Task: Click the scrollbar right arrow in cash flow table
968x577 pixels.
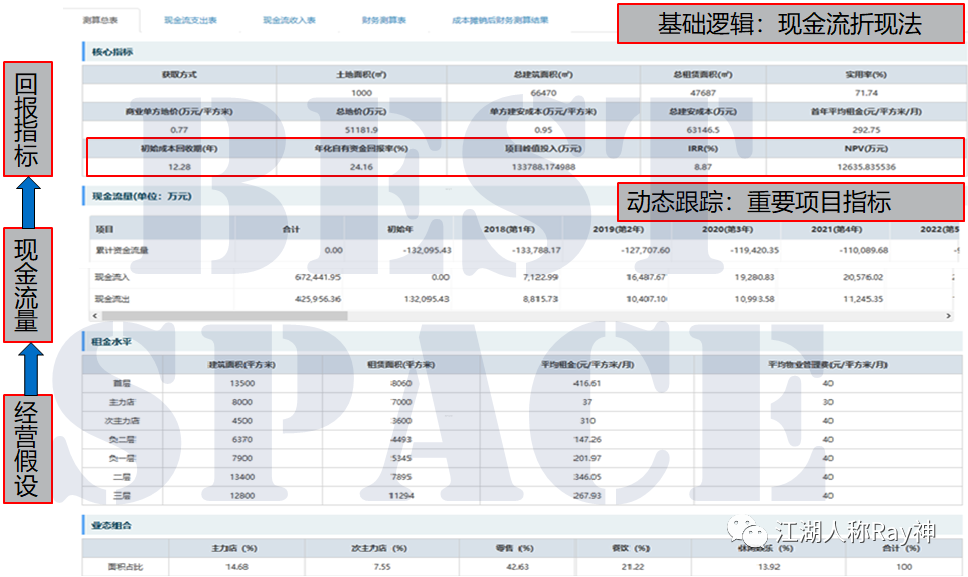Action: [946, 316]
